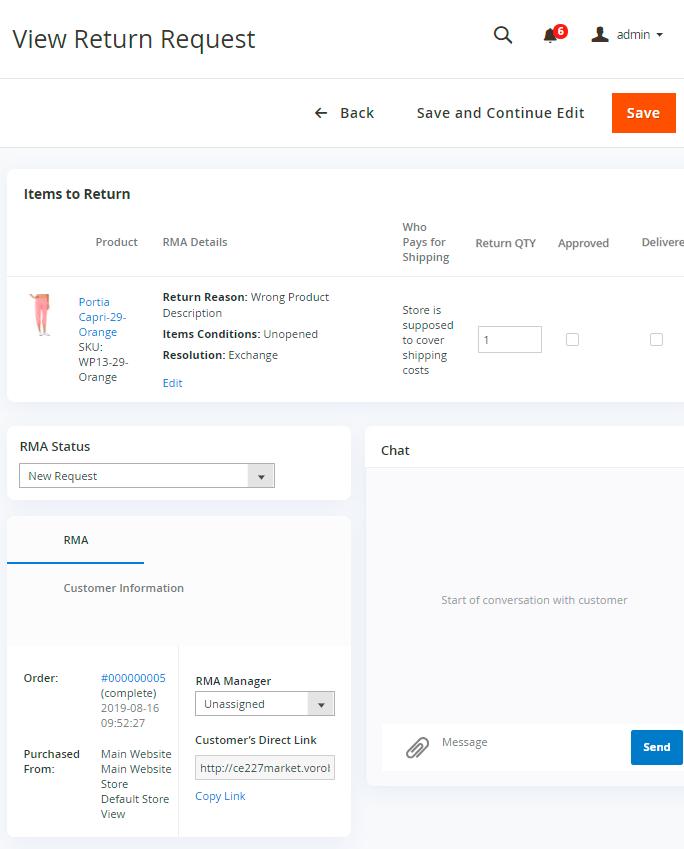Send the chat message
684x849 pixels.
coord(656,747)
